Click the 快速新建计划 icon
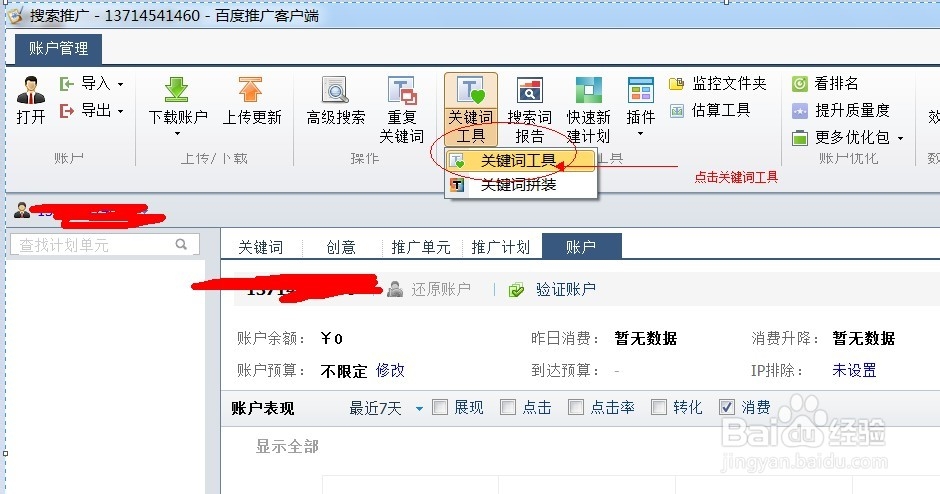 588,91
